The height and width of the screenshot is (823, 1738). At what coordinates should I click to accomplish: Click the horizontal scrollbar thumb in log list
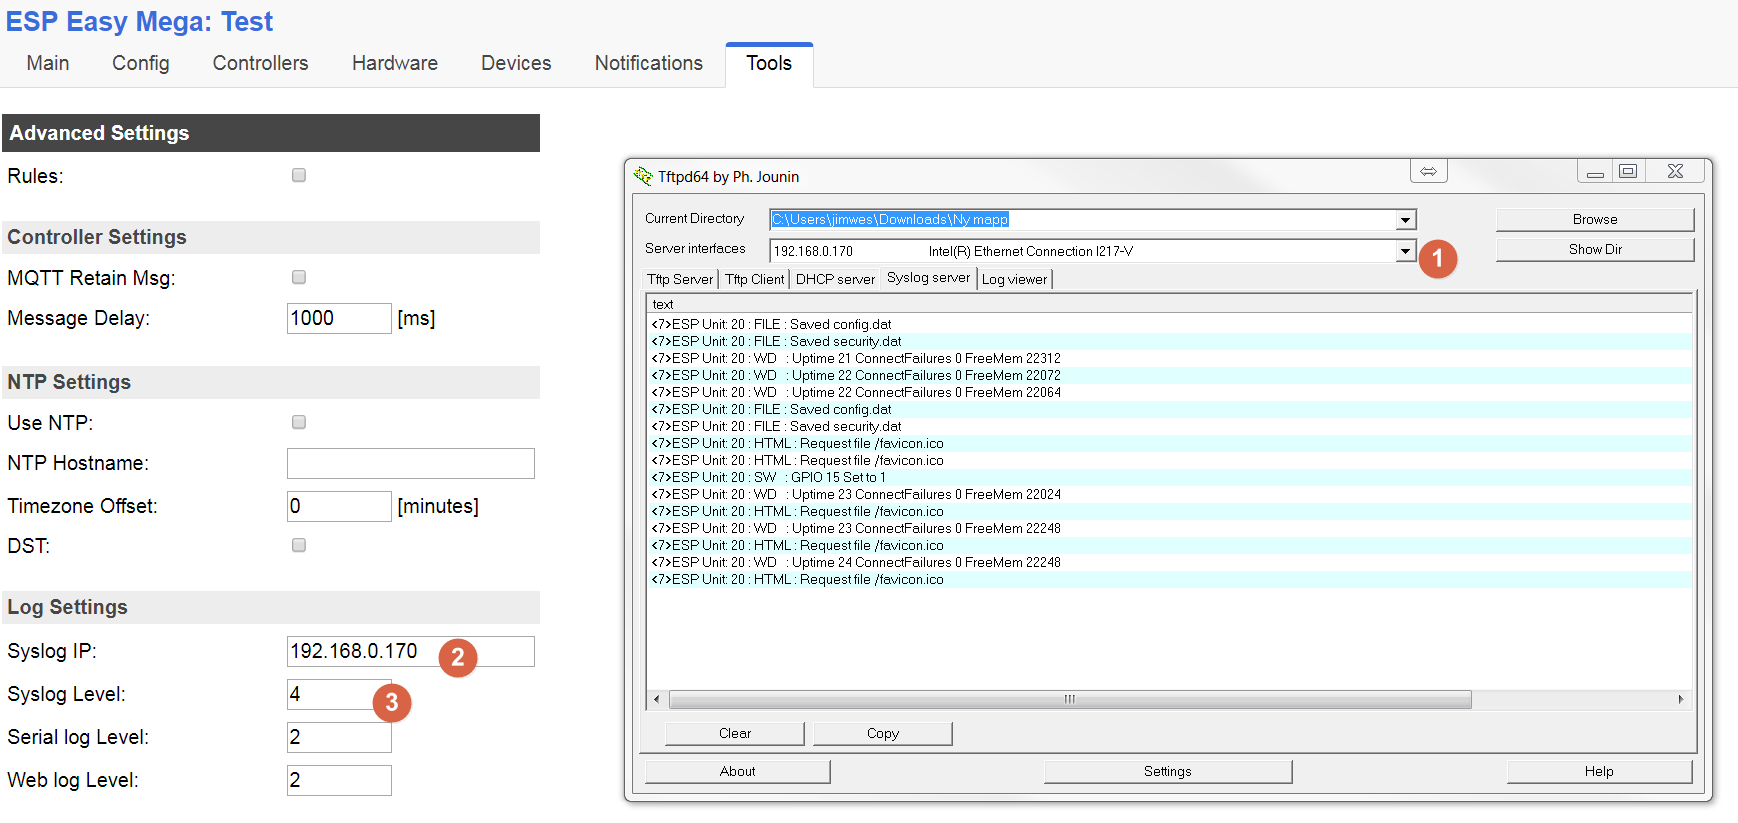(1070, 699)
